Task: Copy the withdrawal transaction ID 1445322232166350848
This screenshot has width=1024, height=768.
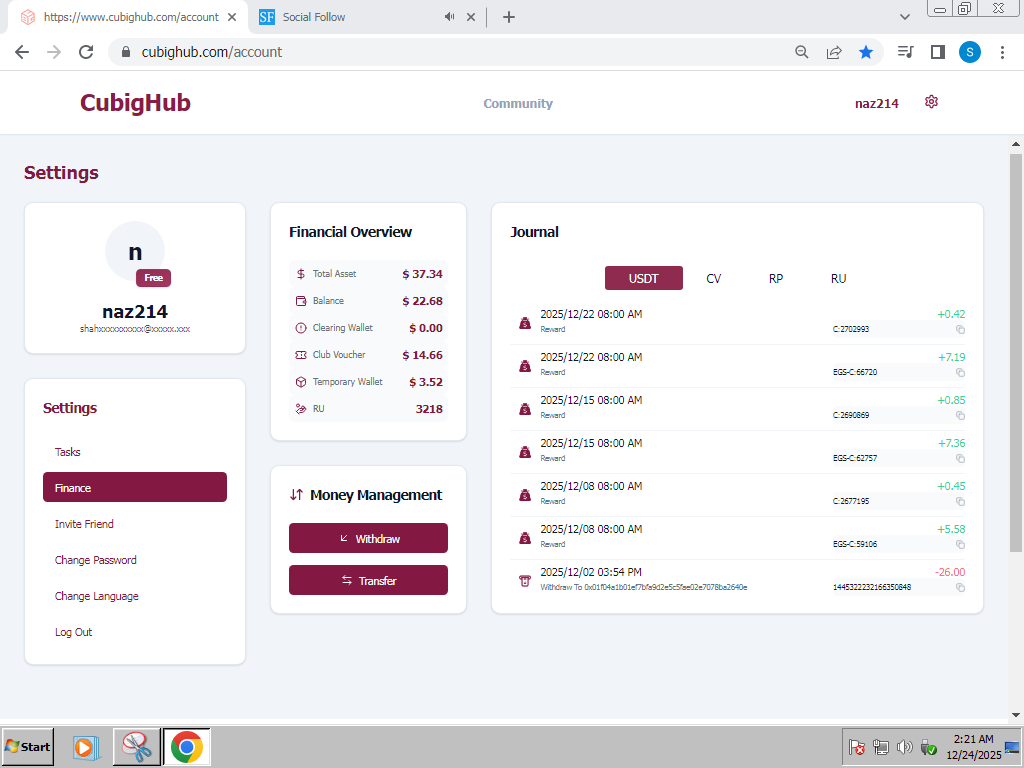Action: [960, 587]
